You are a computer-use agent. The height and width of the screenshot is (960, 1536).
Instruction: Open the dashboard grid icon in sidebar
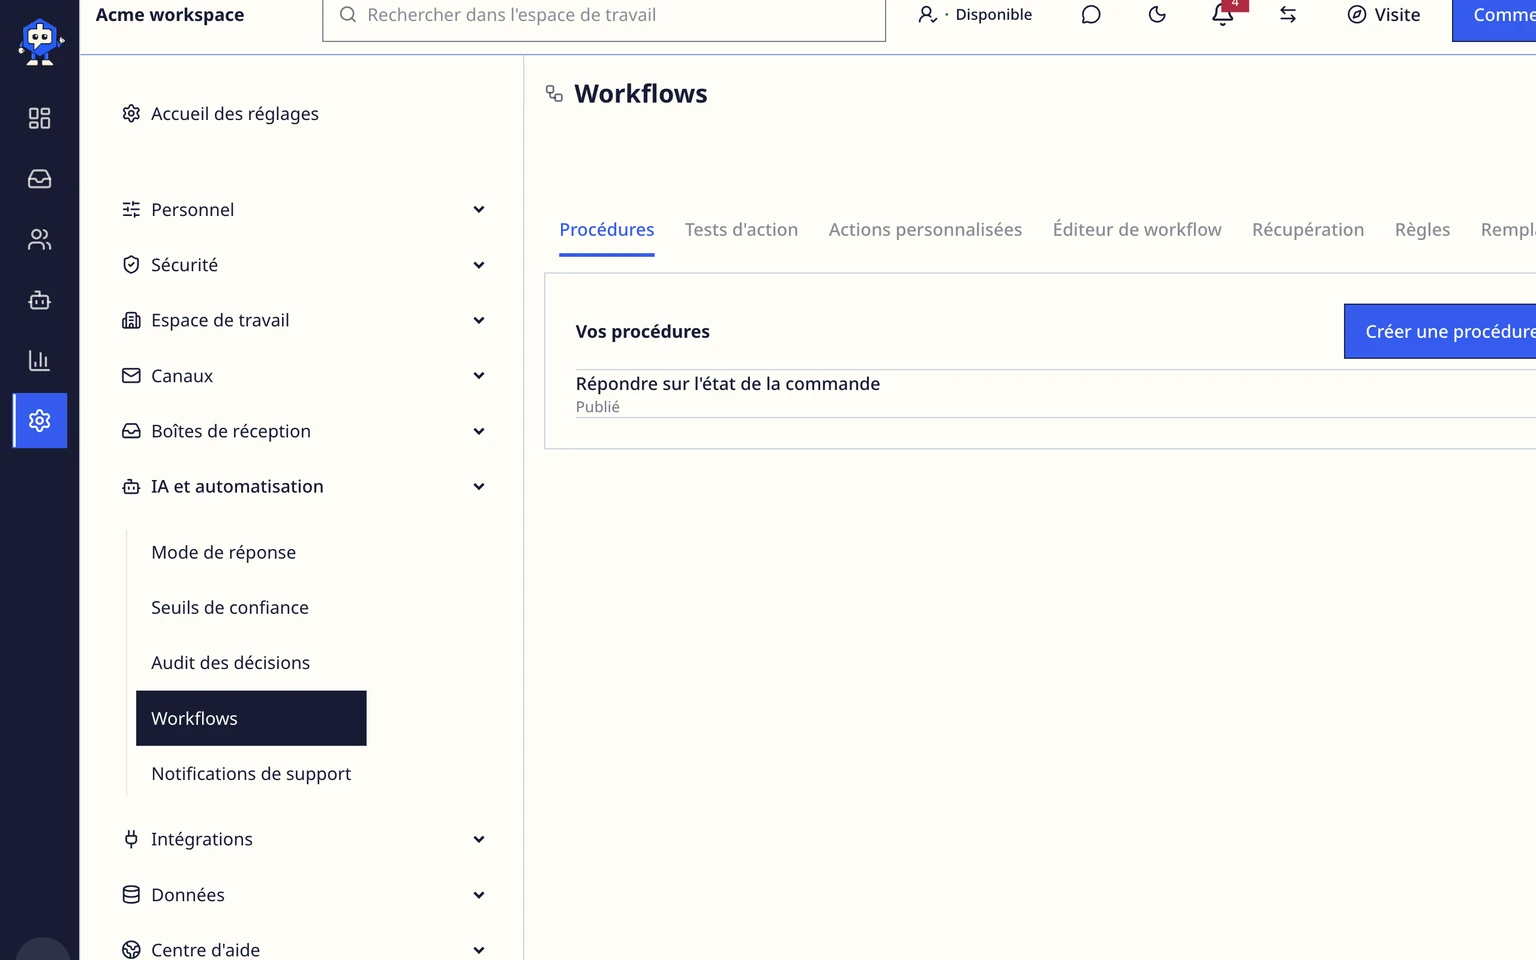click(39, 118)
